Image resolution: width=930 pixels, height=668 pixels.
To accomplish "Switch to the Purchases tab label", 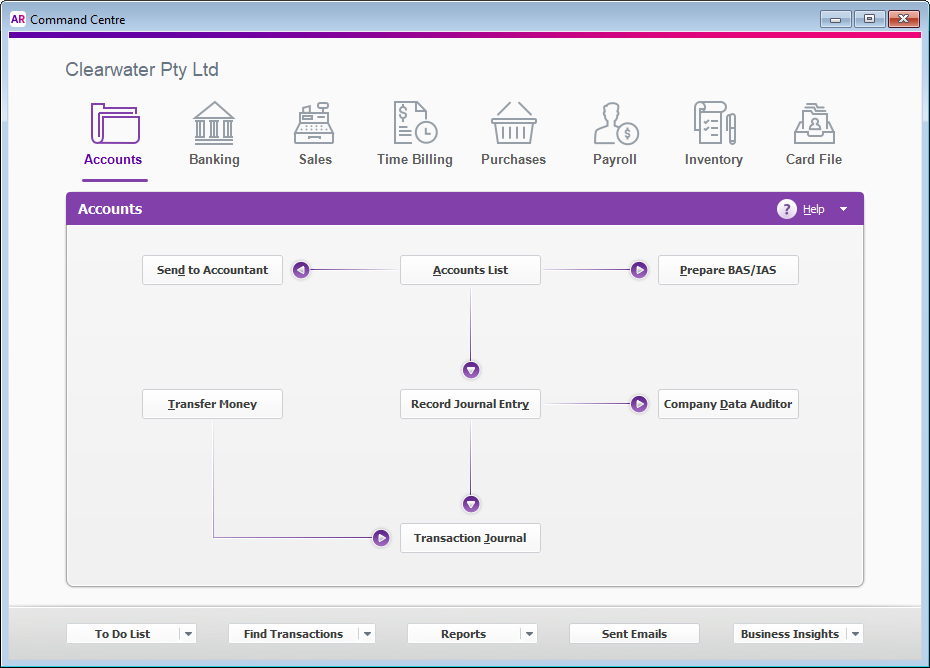I will click(513, 160).
